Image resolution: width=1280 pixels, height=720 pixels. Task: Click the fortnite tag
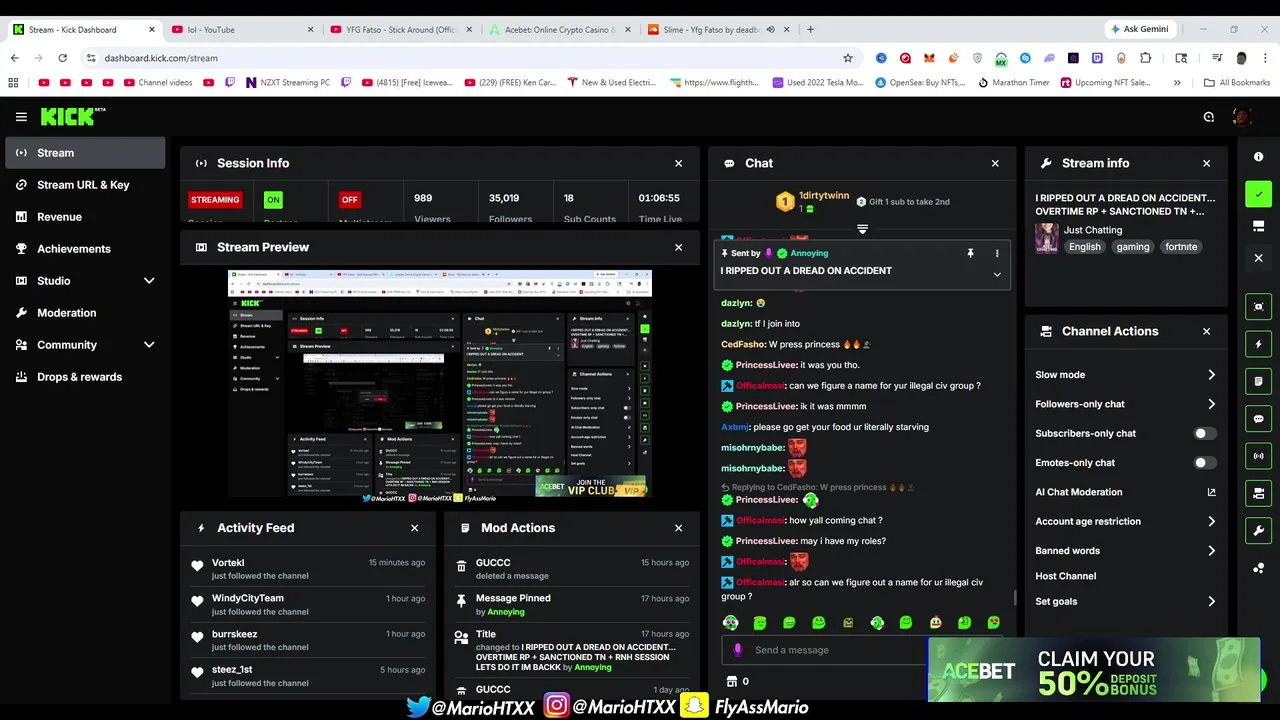pos(1181,247)
